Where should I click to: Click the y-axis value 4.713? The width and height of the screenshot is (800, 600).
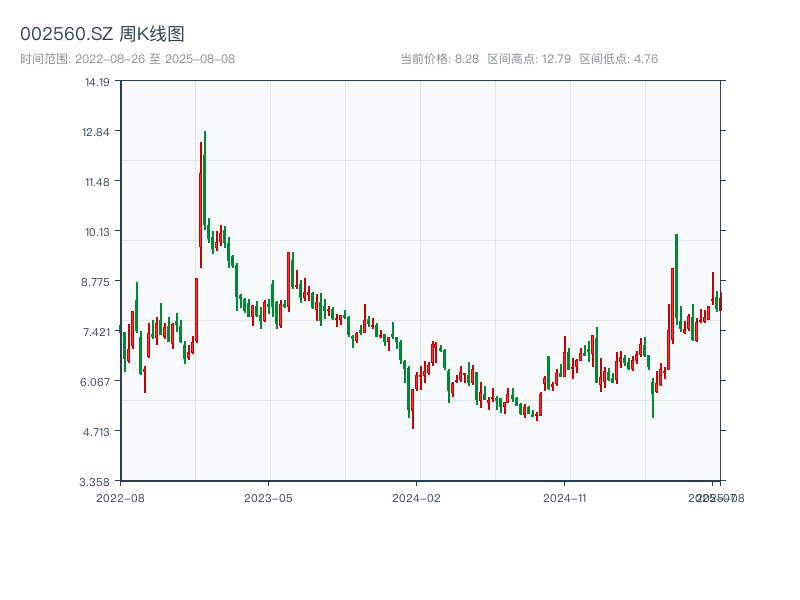pos(96,432)
